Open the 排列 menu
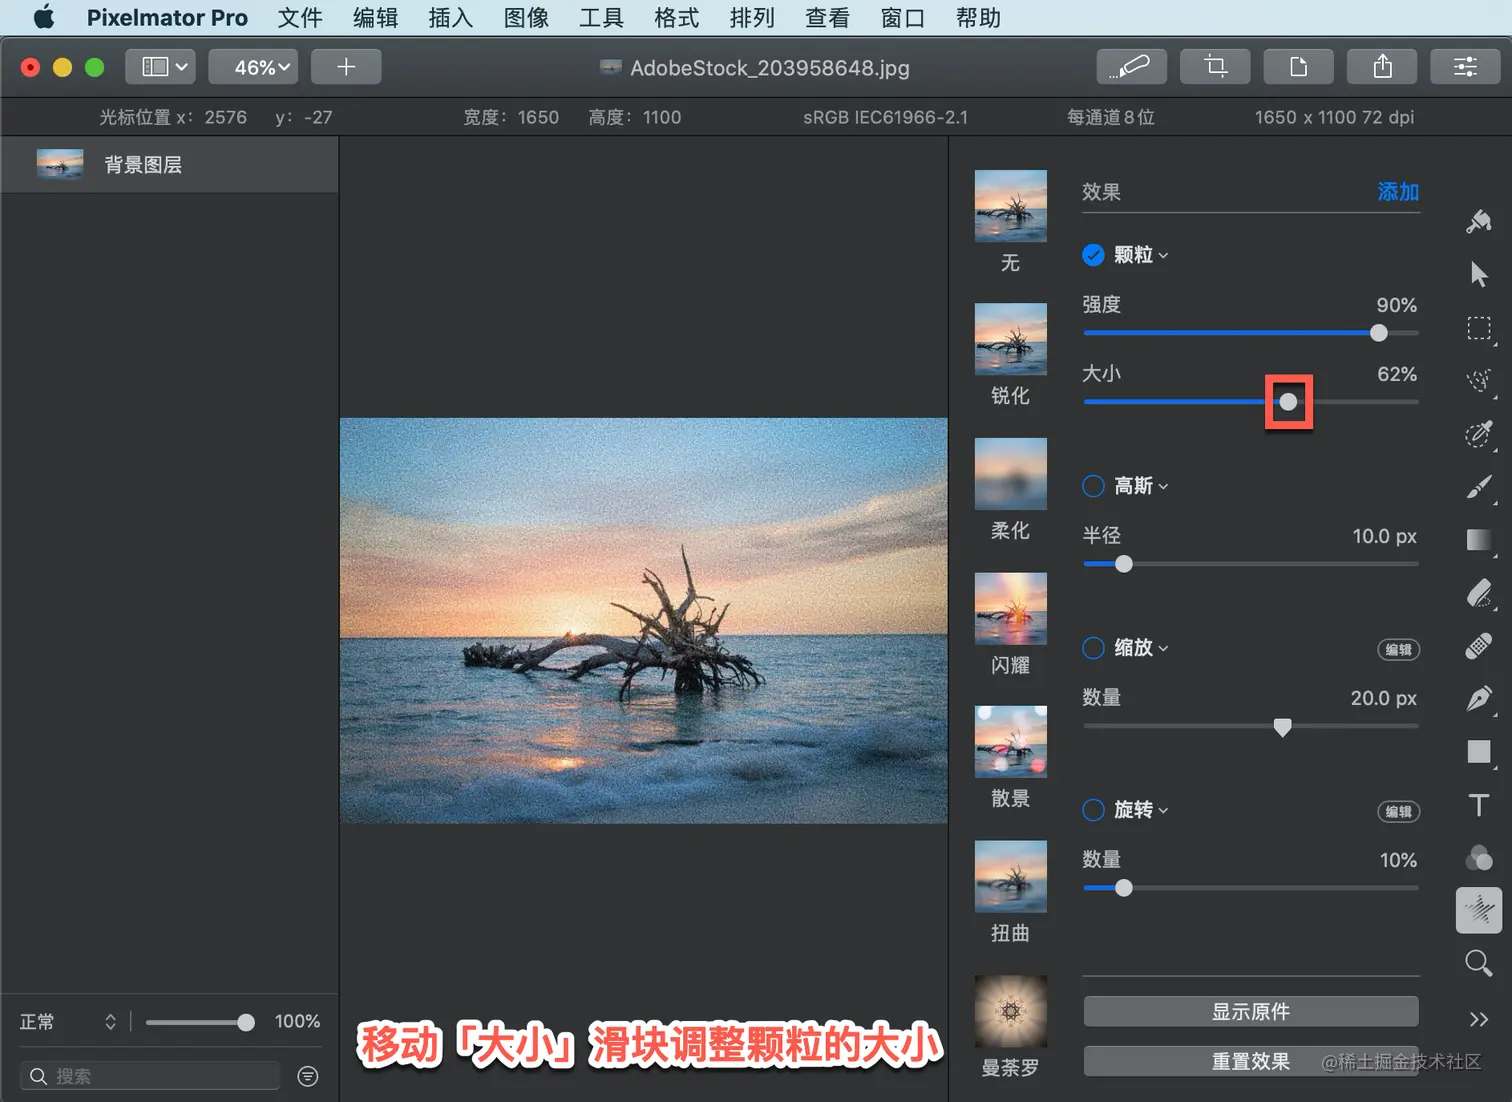The image size is (1512, 1102). tap(752, 18)
